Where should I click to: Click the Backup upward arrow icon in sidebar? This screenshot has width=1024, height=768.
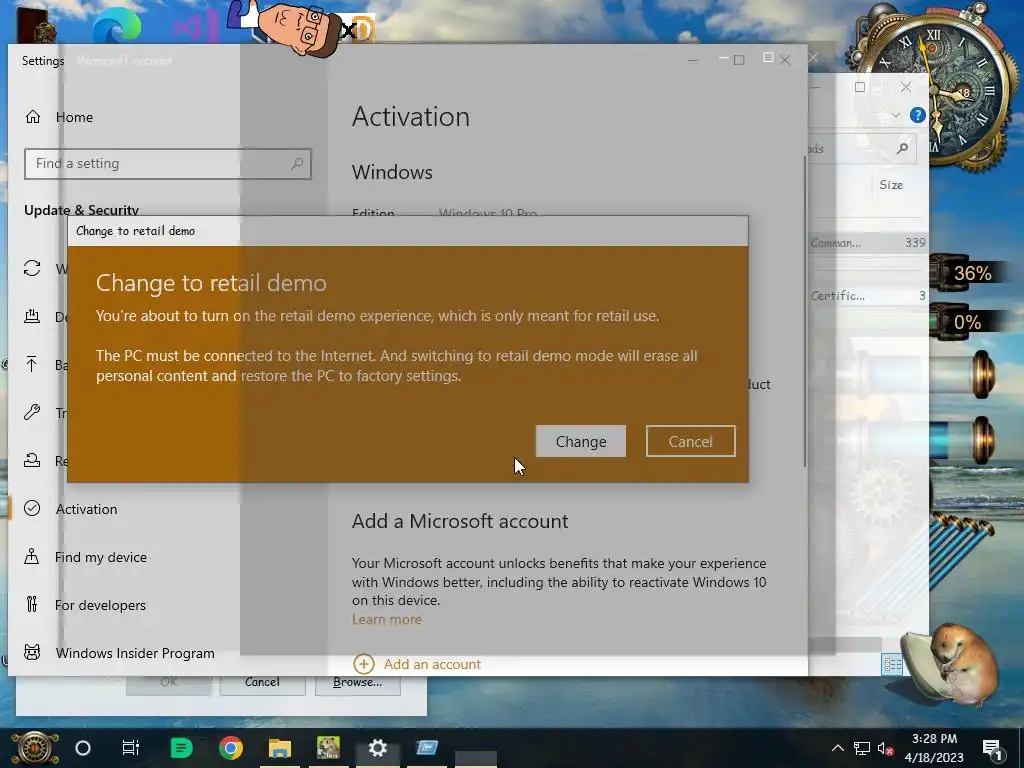pyautogui.click(x=31, y=364)
